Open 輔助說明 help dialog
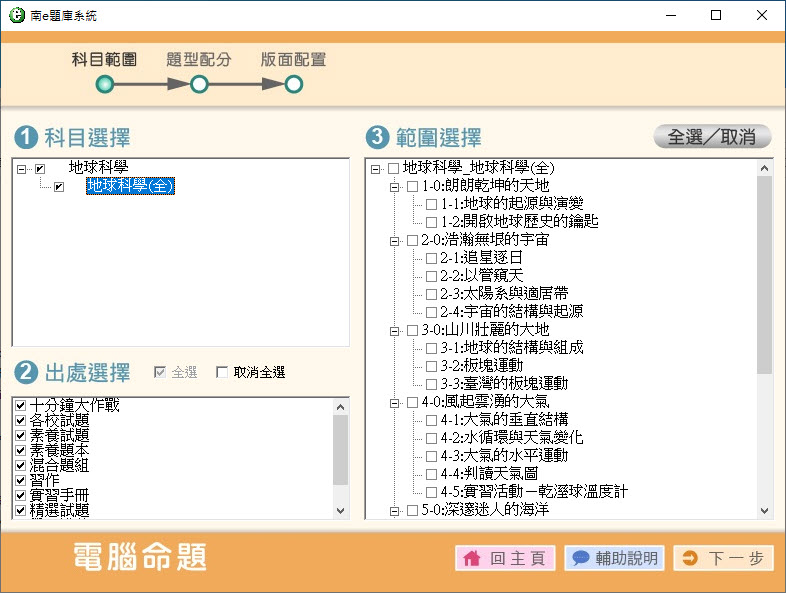Screen dimensions: 786x593 [614, 558]
